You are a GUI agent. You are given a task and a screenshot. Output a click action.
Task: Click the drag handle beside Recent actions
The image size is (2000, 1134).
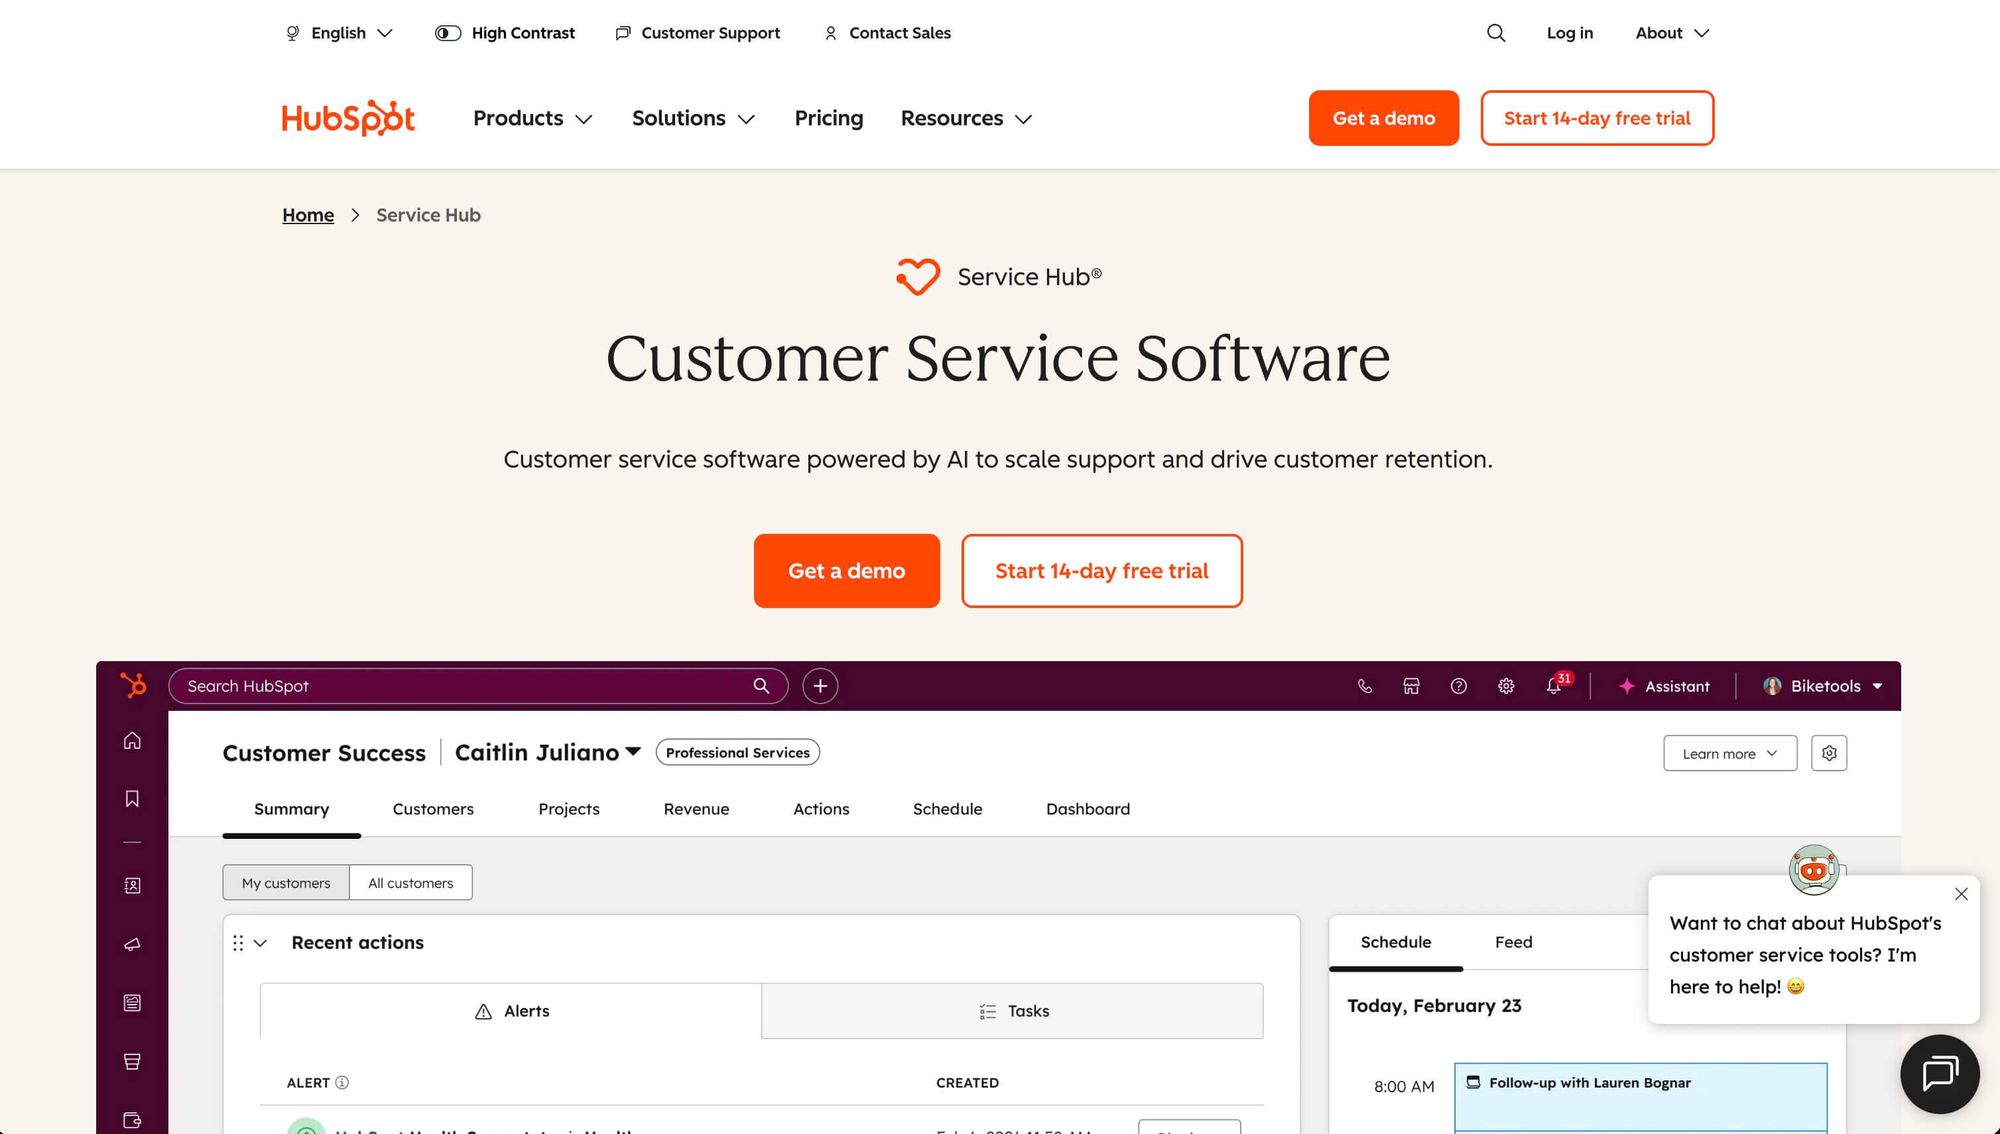pyautogui.click(x=238, y=943)
